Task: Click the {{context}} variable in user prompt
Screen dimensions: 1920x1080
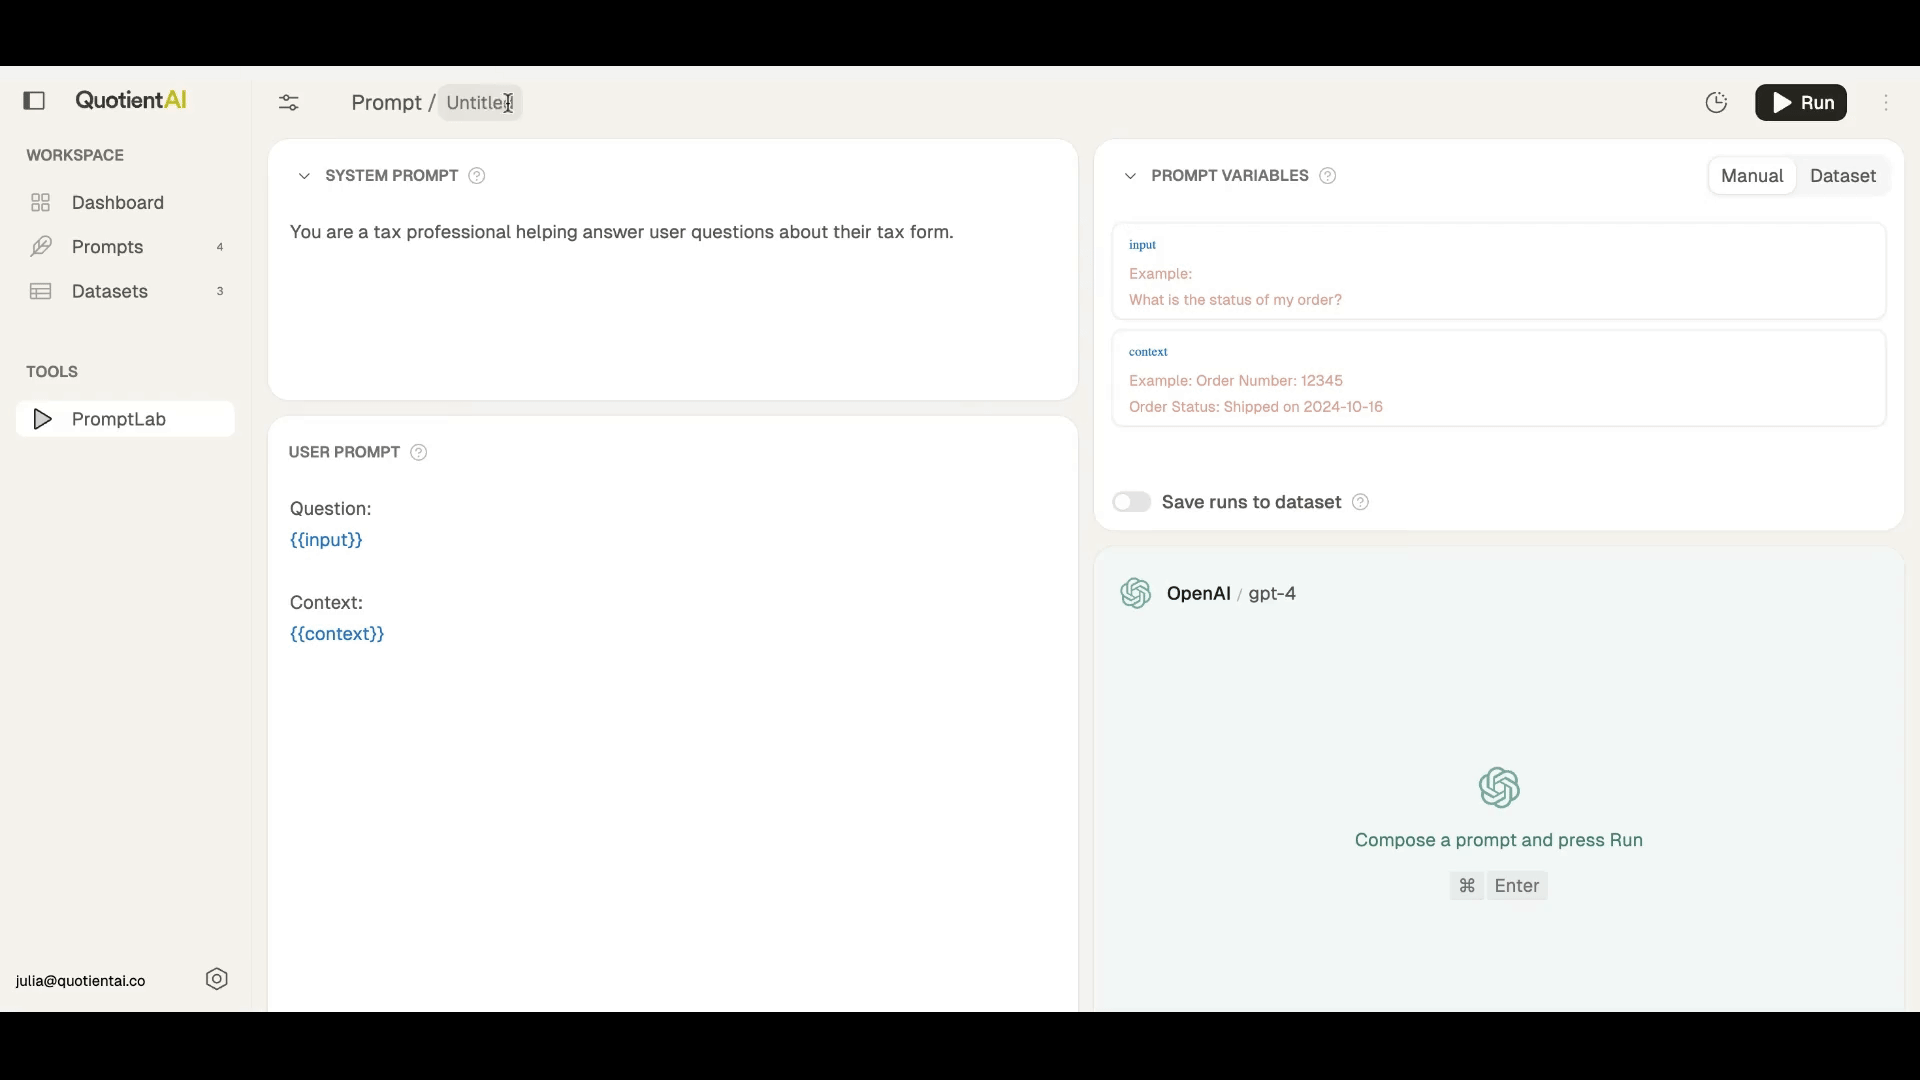Action: 337,635
